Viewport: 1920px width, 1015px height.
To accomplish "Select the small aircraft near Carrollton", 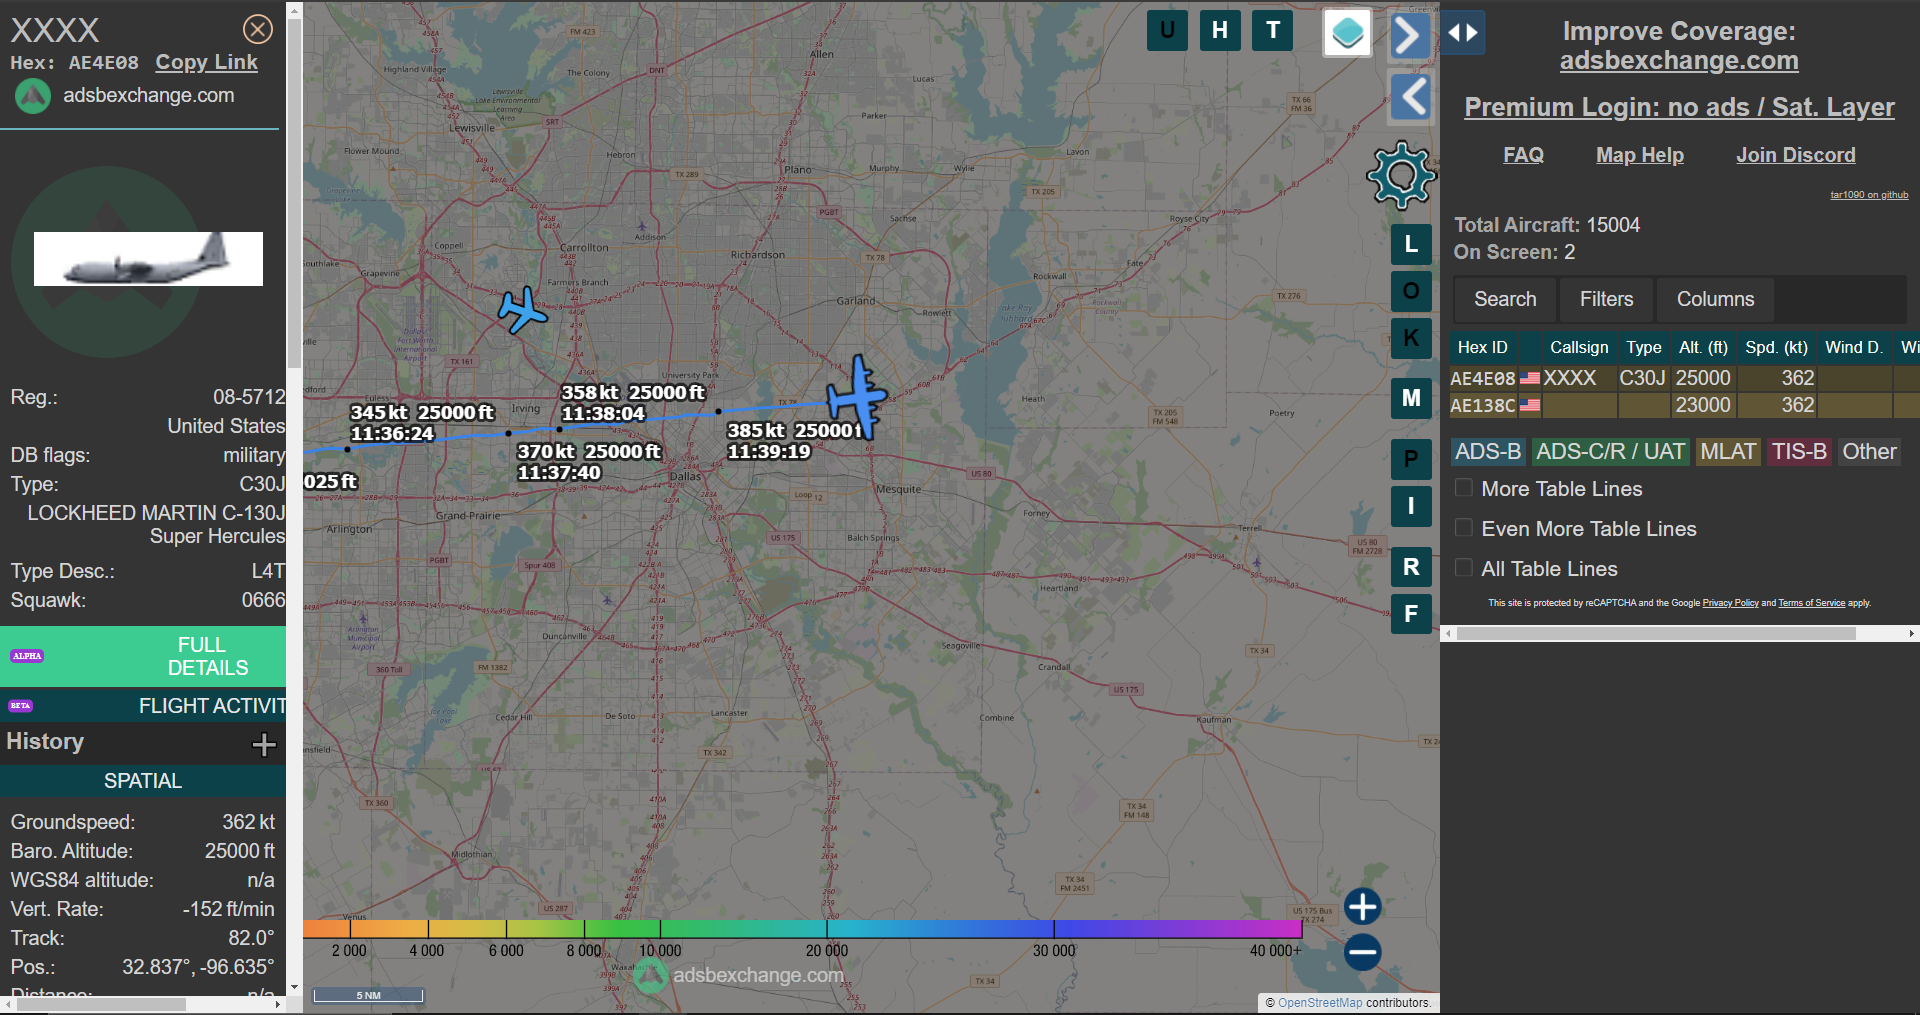I will point(522,310).
